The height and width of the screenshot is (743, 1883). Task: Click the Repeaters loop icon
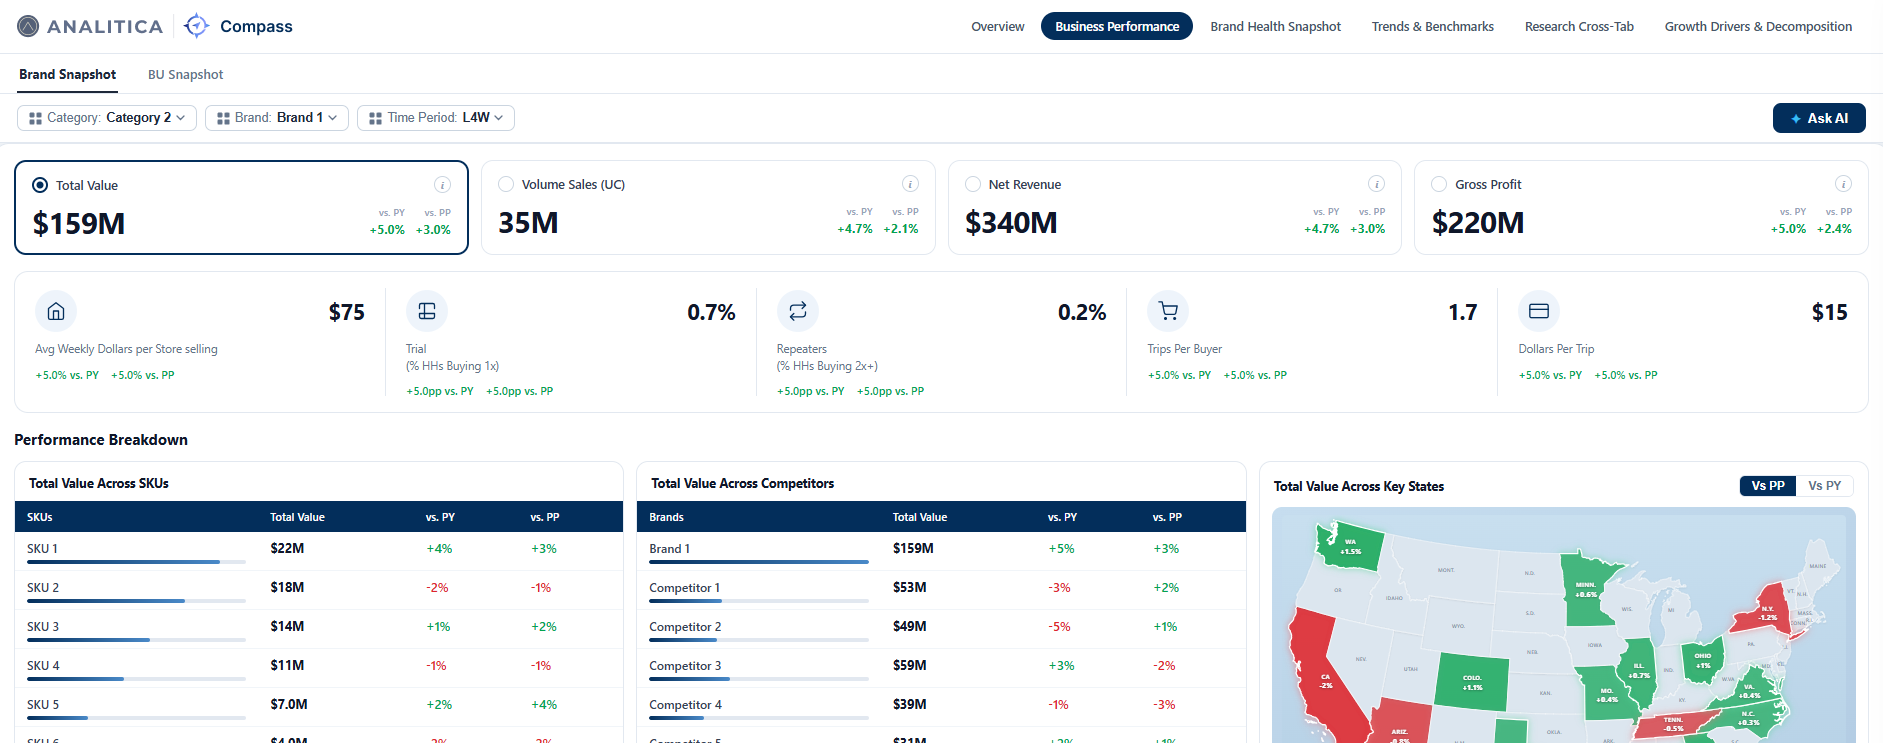coord(798,311)
